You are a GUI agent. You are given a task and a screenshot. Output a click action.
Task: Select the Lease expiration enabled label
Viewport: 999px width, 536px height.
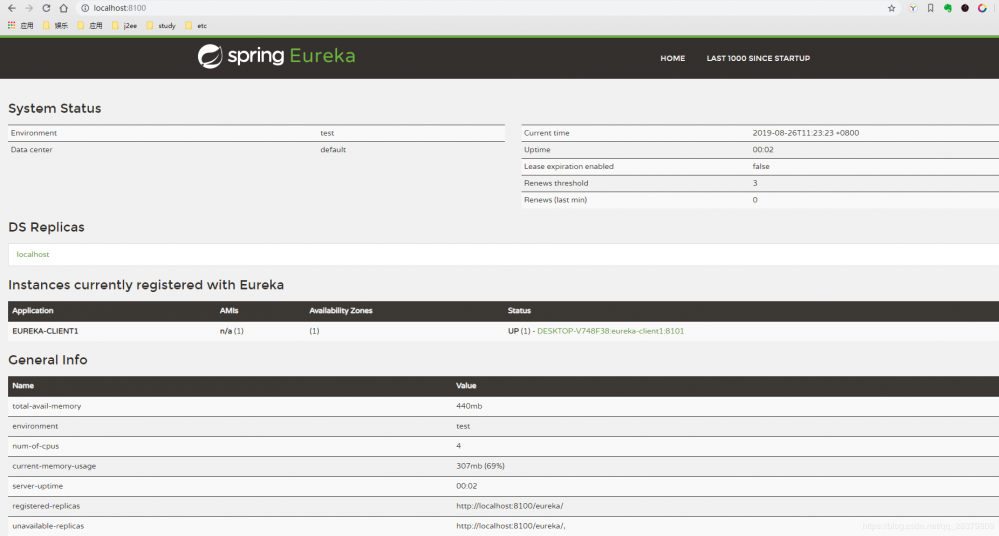(x=568, y=166)
